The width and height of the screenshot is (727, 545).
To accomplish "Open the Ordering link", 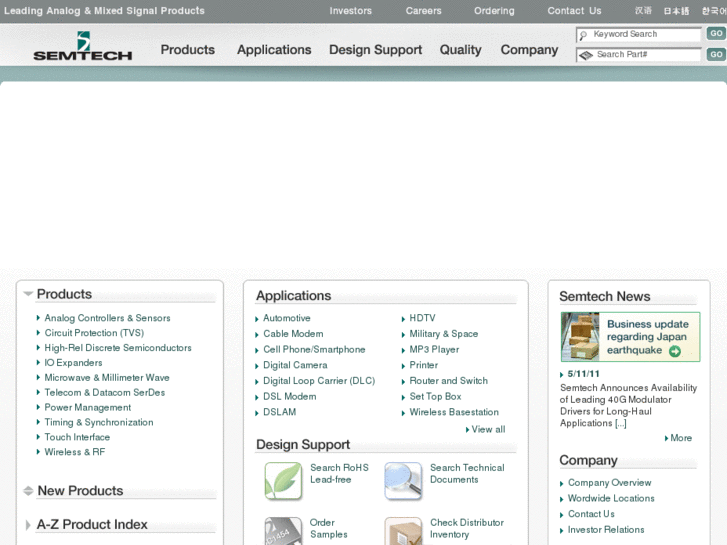I will pyautogui.click(x=494, y=11).
